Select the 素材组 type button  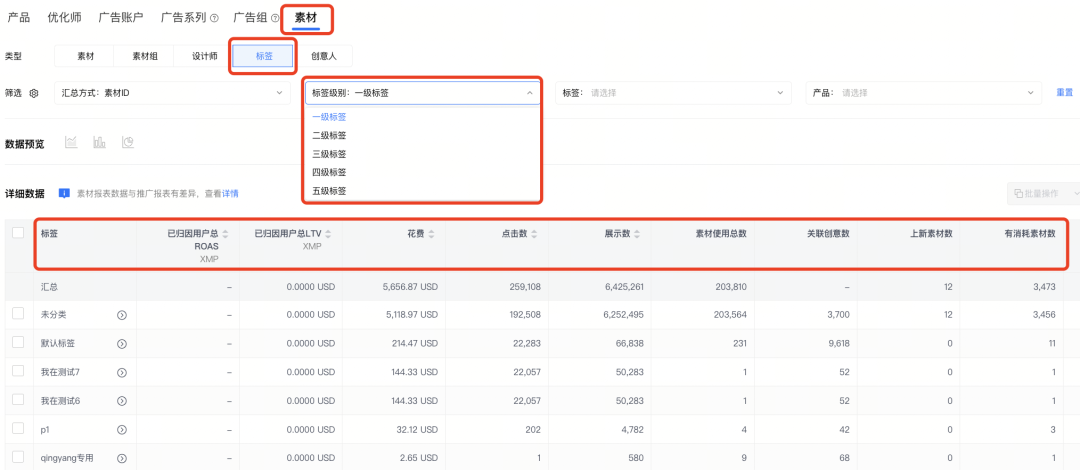[144, 57]
